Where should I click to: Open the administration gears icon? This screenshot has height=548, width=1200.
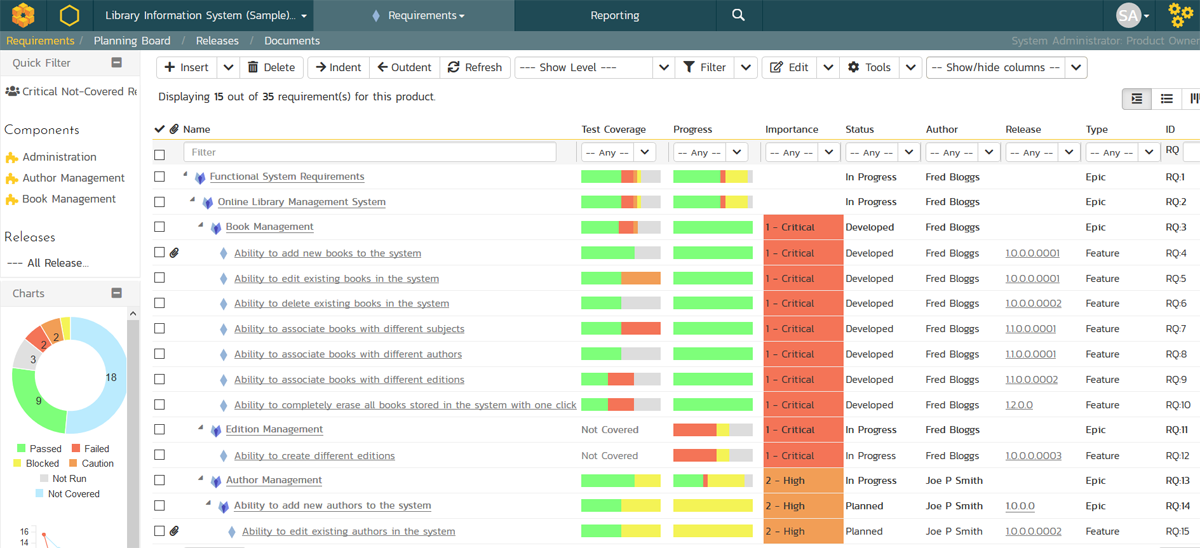[x=1180, y=16]
